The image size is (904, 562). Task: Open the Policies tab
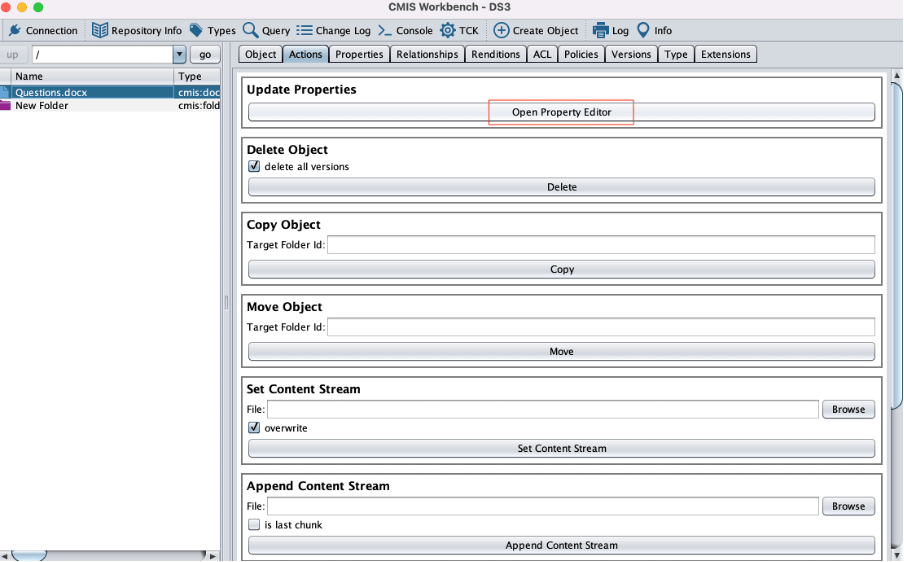[x=581, y=54]
